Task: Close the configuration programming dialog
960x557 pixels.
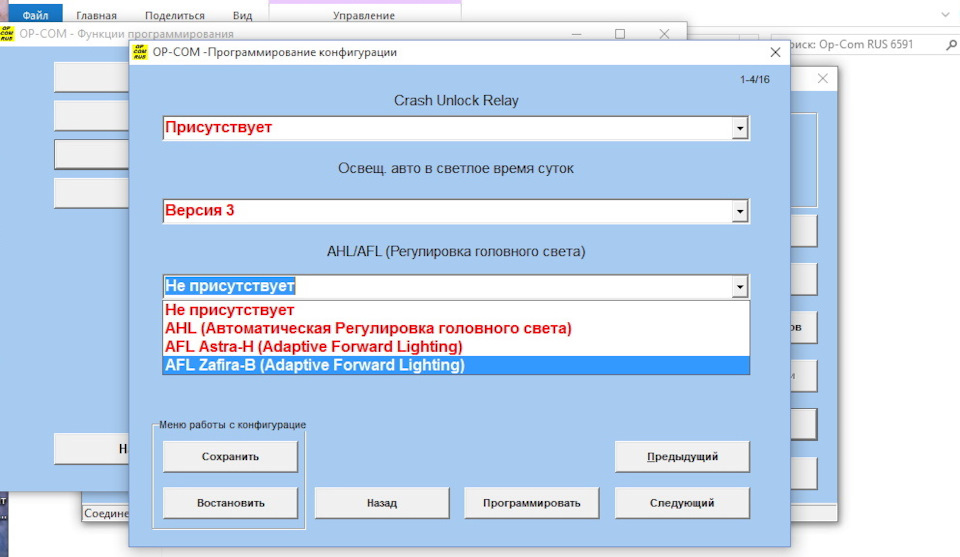Action: (774, 52)
